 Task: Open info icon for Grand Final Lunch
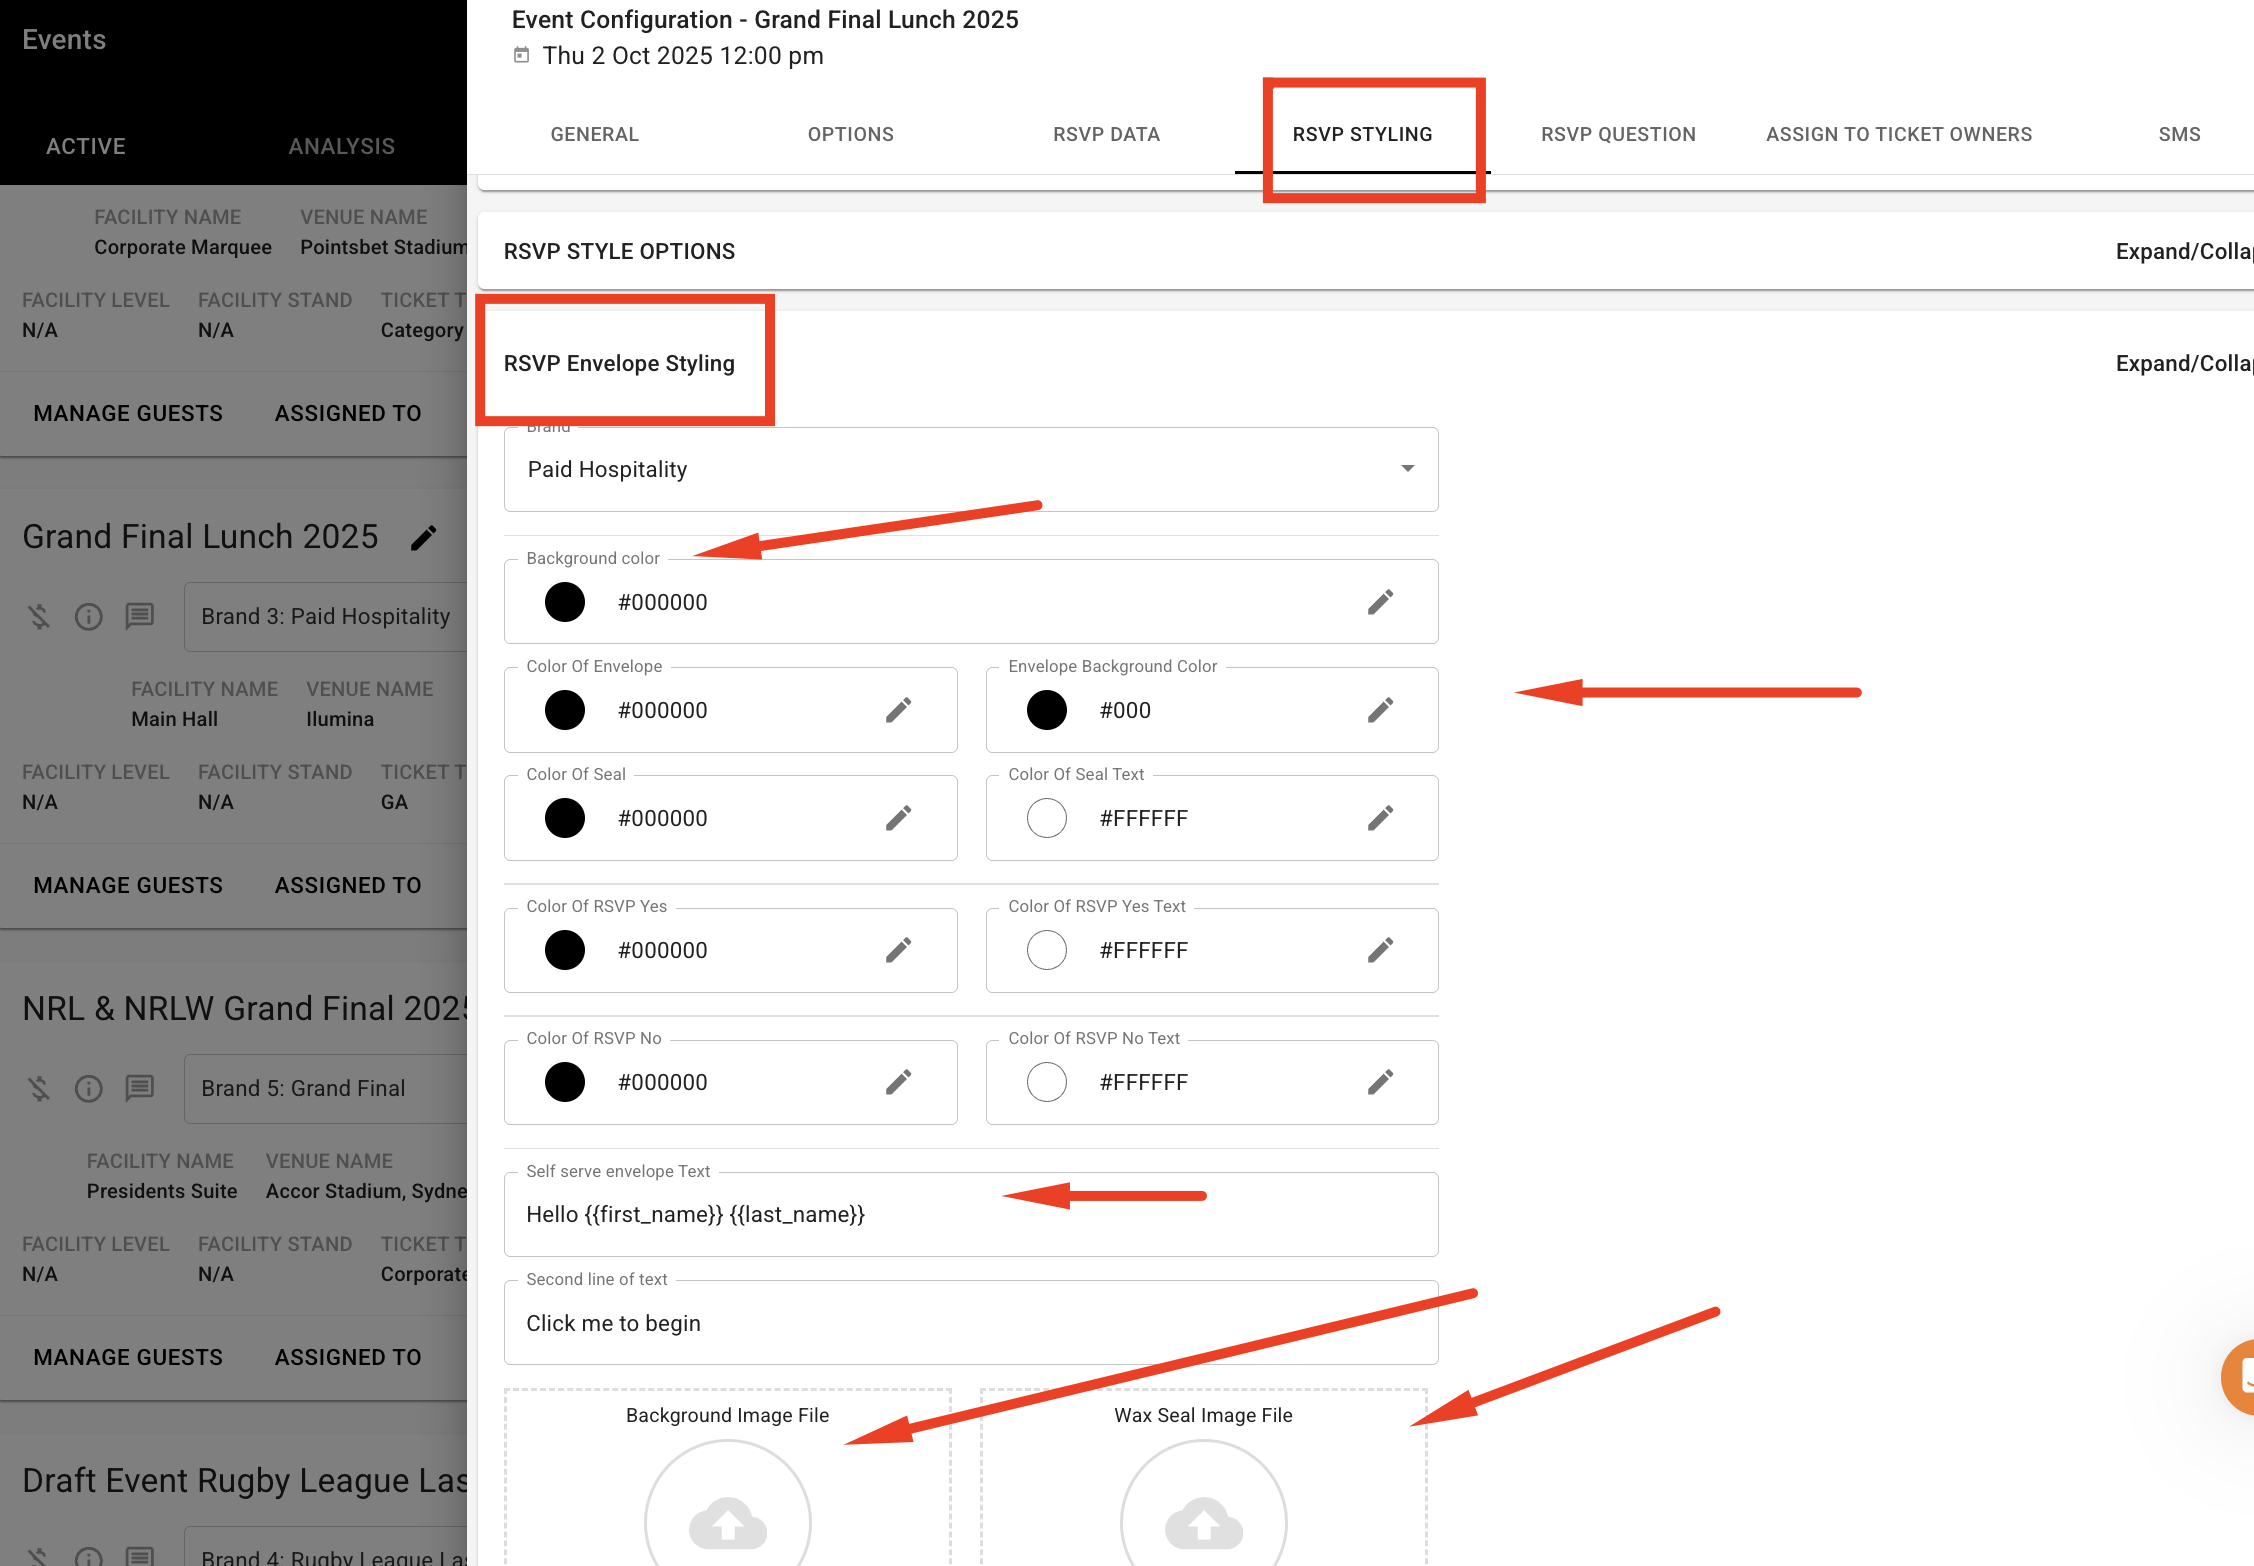[x=89, y=616]
